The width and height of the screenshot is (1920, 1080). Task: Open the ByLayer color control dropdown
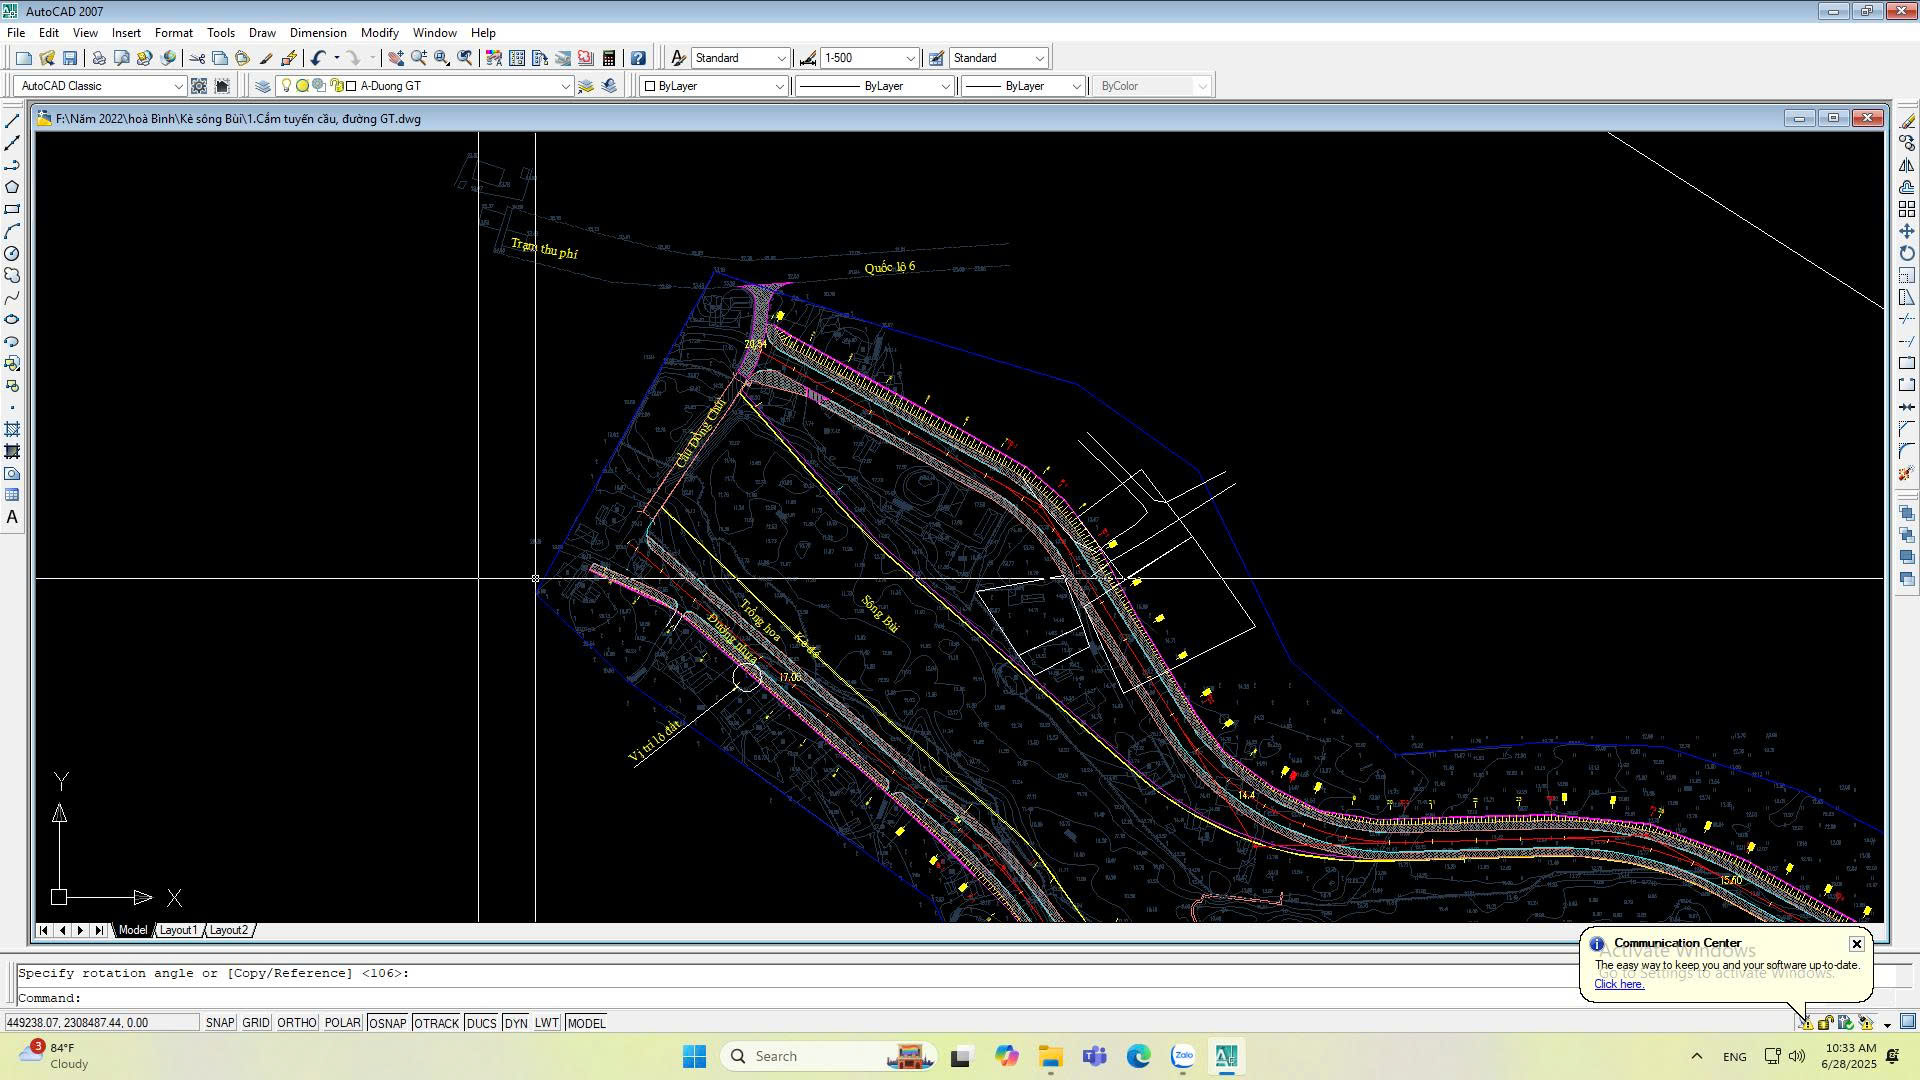pyautogui.click(x=780, y=86)
